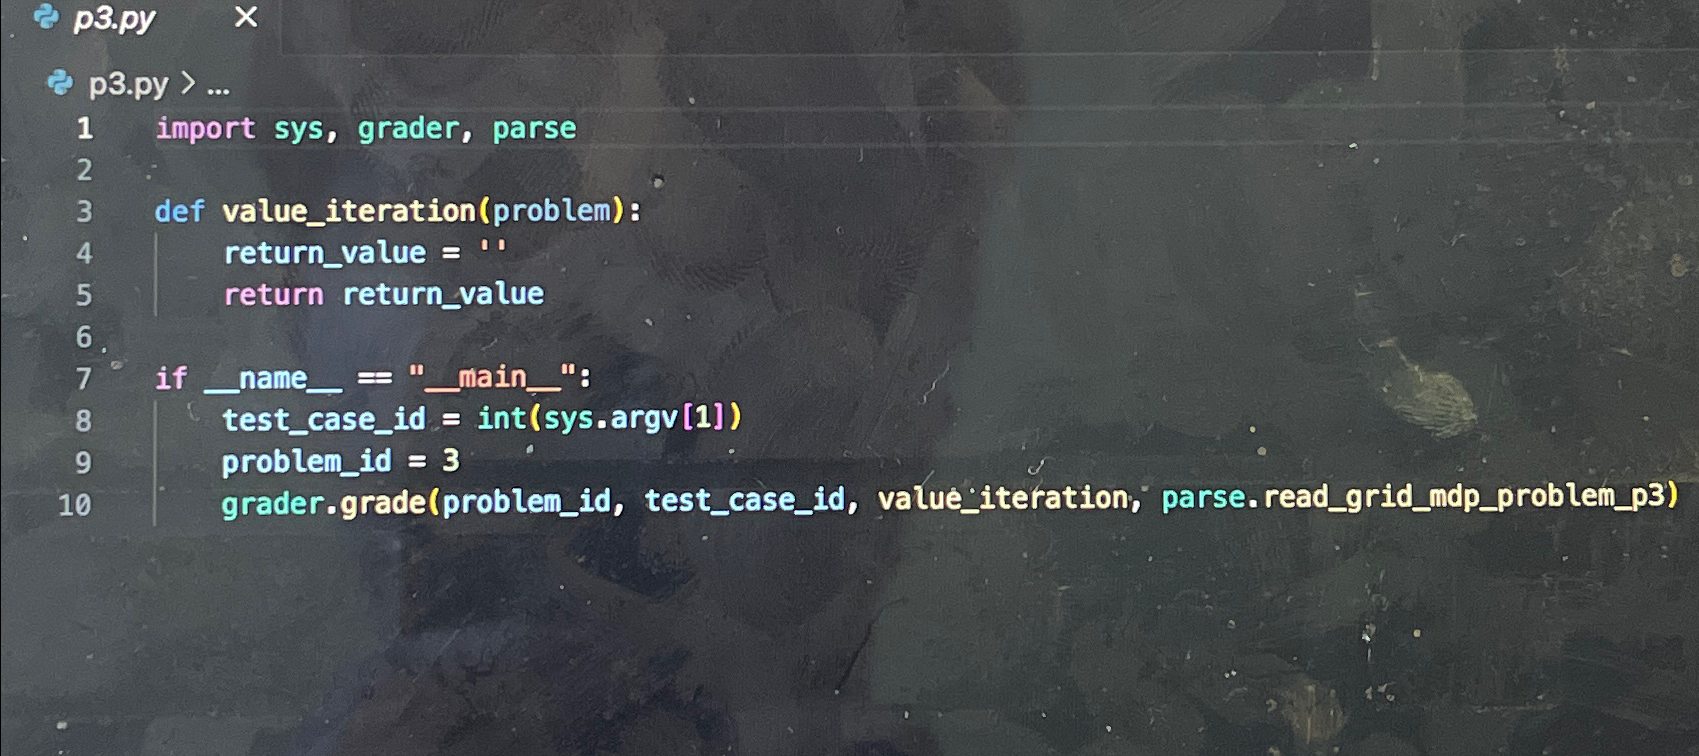This screenshot has height=756, width=1699.
Task: Click 'value_iteration' function name on line 3
Action: [x=349, y=211]
